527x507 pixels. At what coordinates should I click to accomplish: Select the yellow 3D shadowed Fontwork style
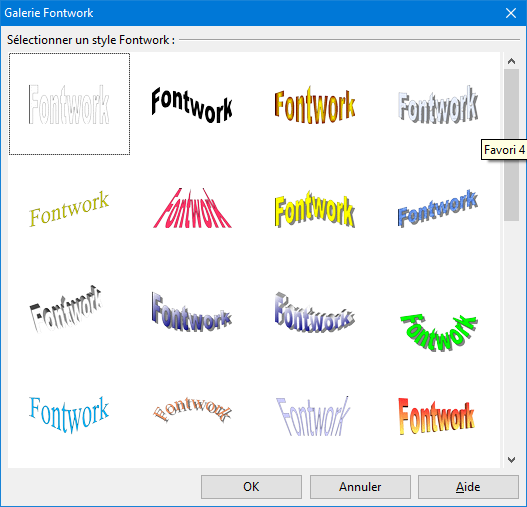(x=315, y=208)
